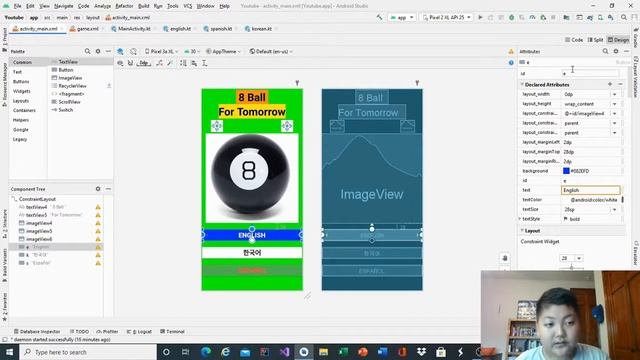The width and height of the screenshot is (640, 360).
Task: Open the layout_height dropdown arrow
Action: pyautogui.click(x=614, y=104)
